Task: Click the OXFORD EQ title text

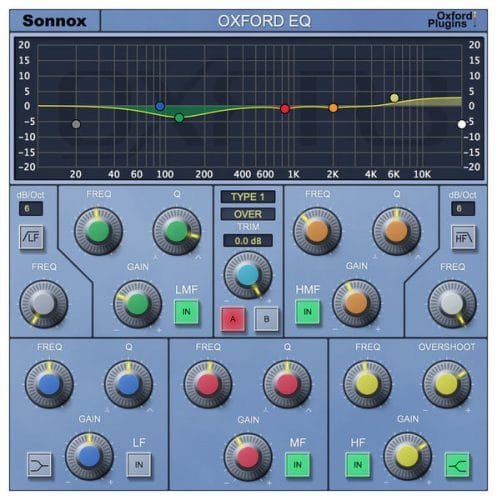Action: click(x=264, y=21)
